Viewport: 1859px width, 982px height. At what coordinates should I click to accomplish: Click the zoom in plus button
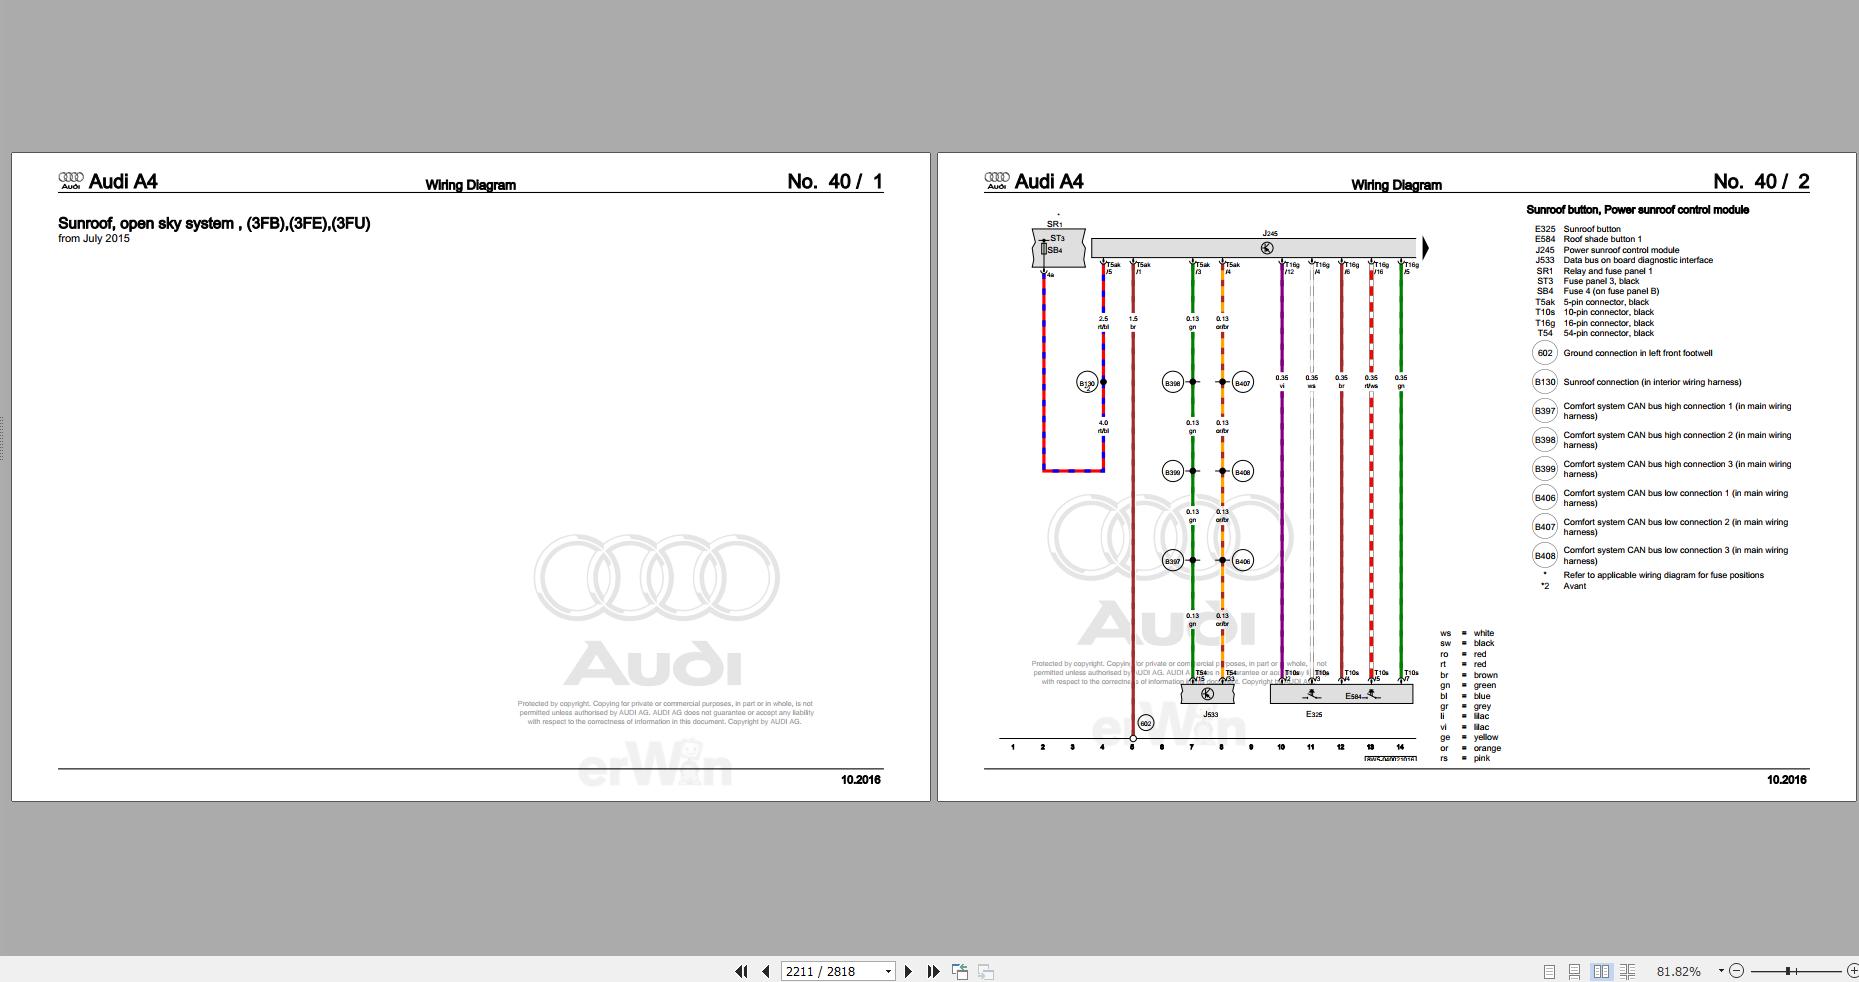coord(1852,971)
